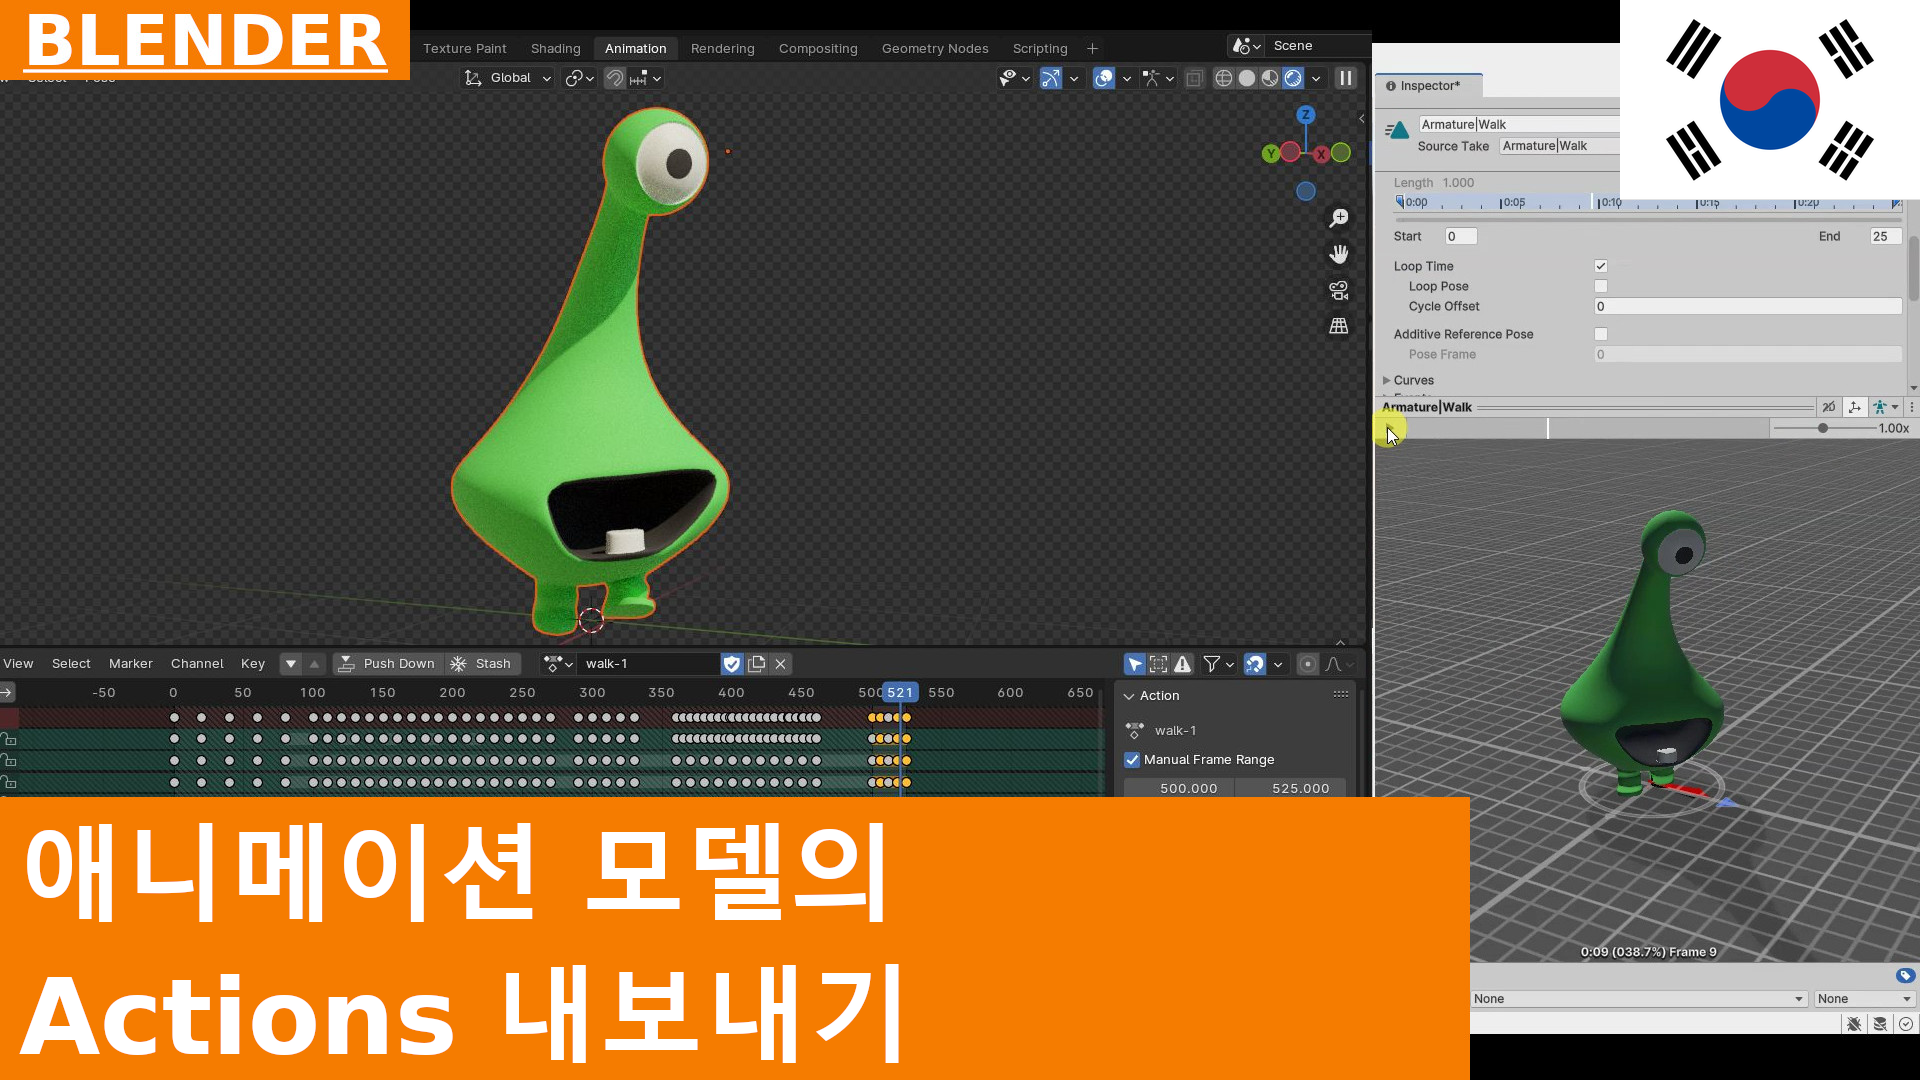
Task: Switch perspective/orthographic grid icon in viewport
Action: tap(1339, 326)
